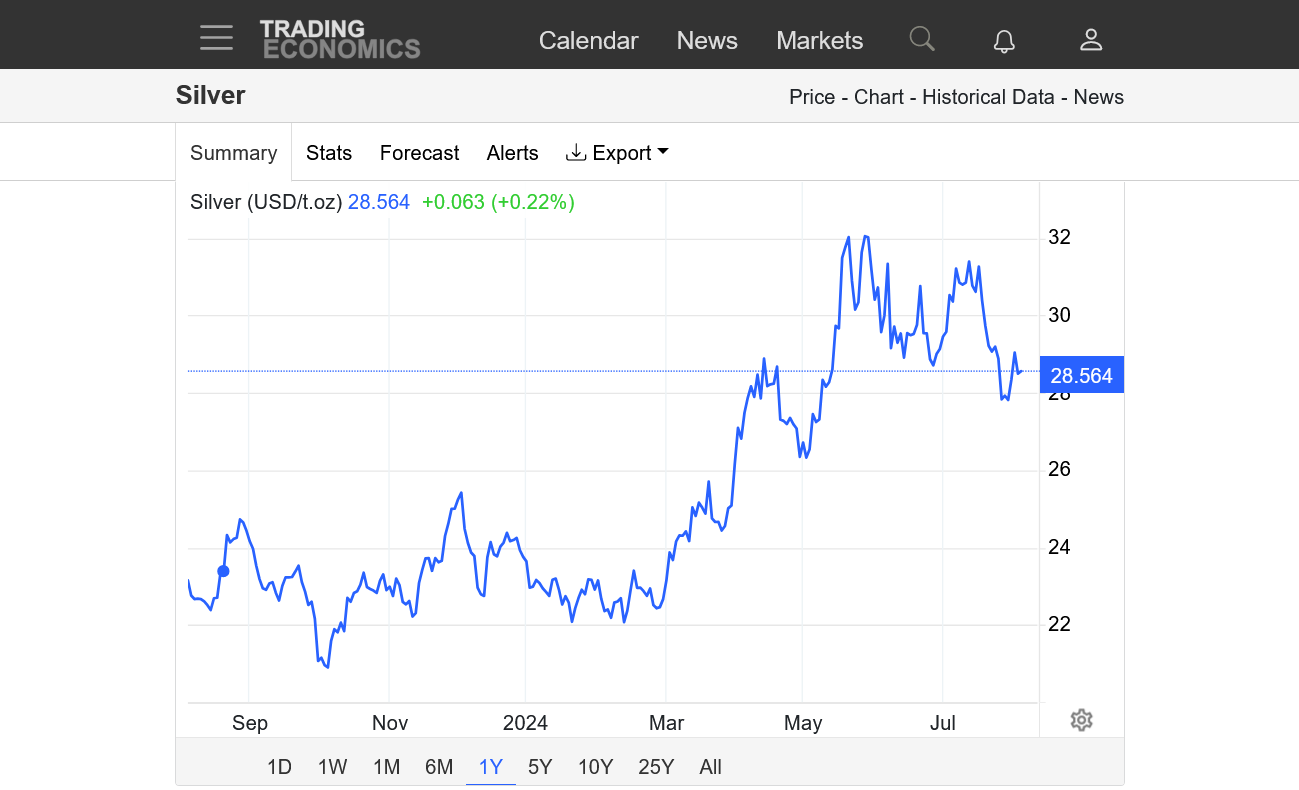Set chart range to 1W
This screenshot has width=1299, height=790.
(332, 767)
